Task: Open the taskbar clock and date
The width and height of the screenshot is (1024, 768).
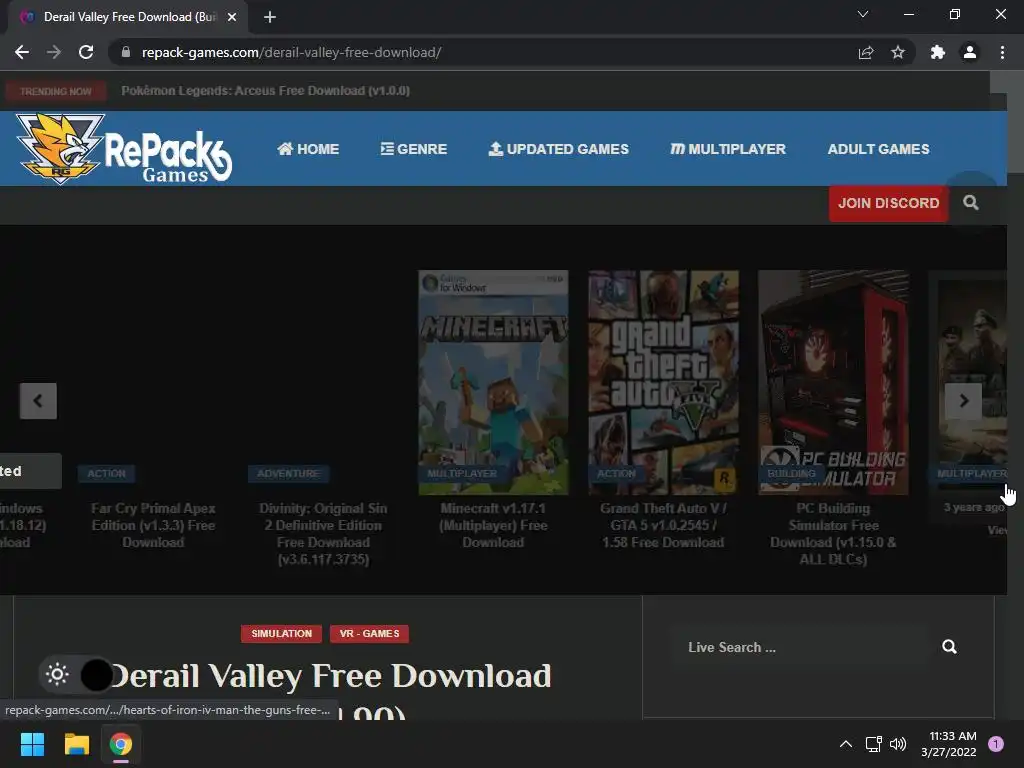Action: pos(949,744)
